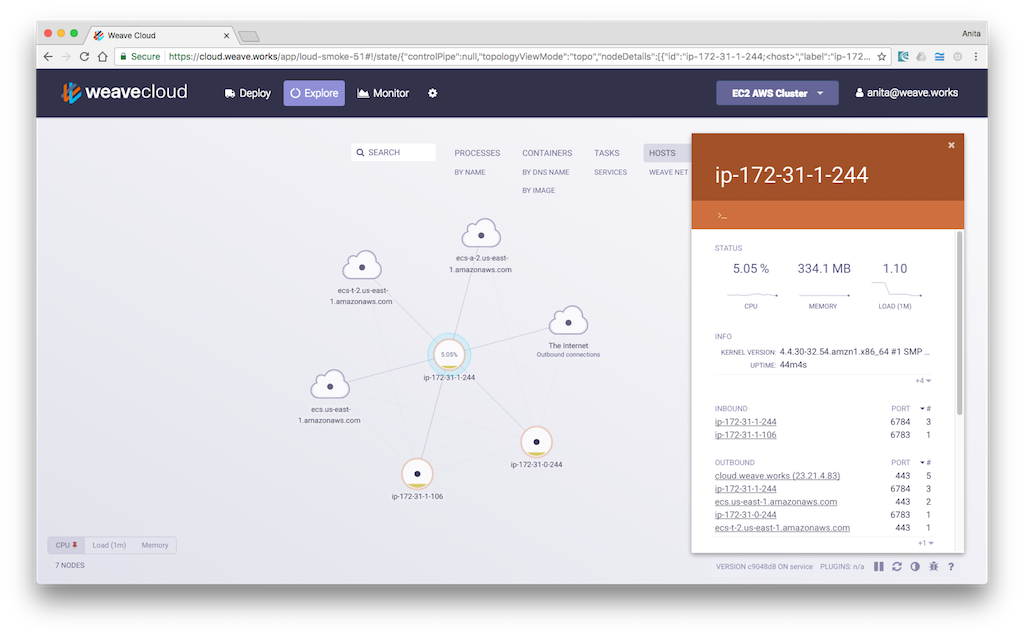Open the Deploy section
The height and width of the screenshot is (636, 1024).
[x=248, y=93]
